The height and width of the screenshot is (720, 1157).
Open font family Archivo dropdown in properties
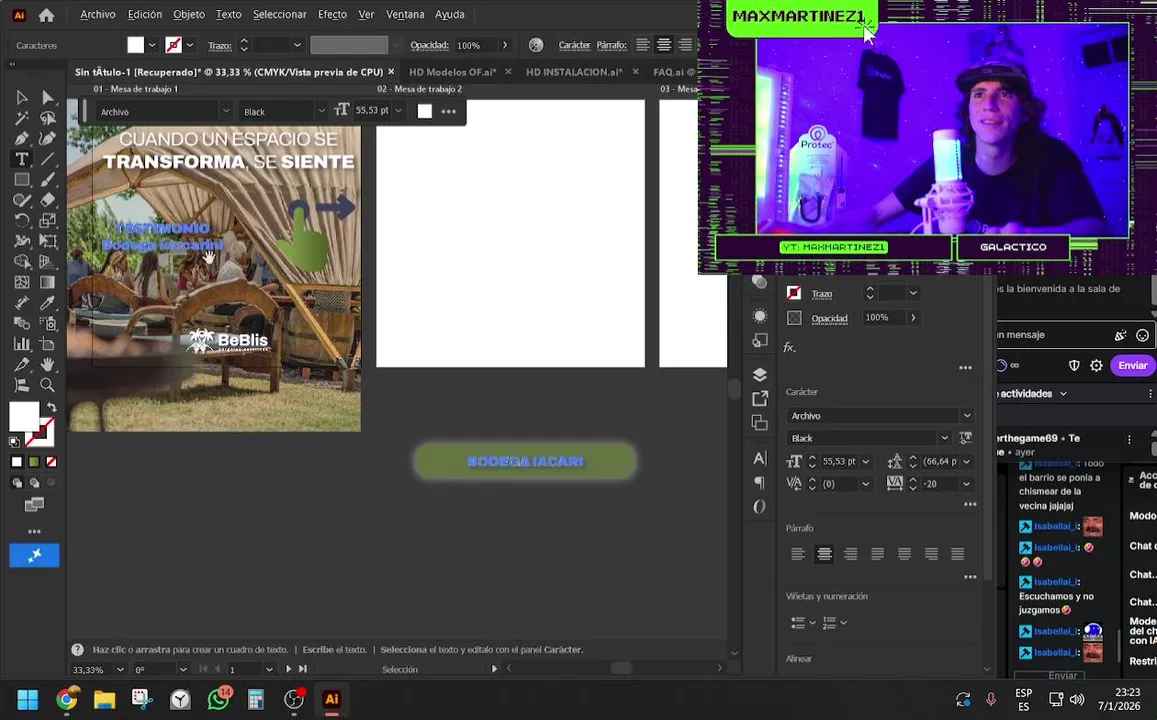967,415
